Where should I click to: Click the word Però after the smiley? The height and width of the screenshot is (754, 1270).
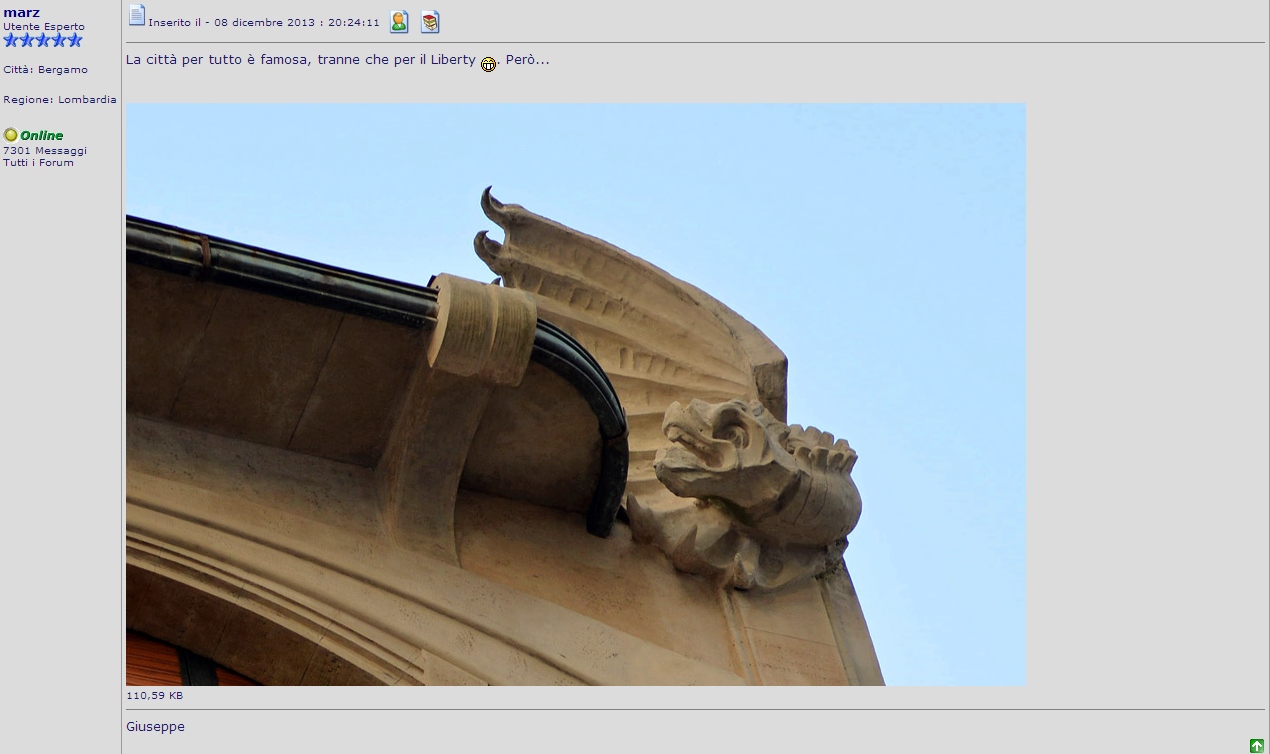click(527, 60)
